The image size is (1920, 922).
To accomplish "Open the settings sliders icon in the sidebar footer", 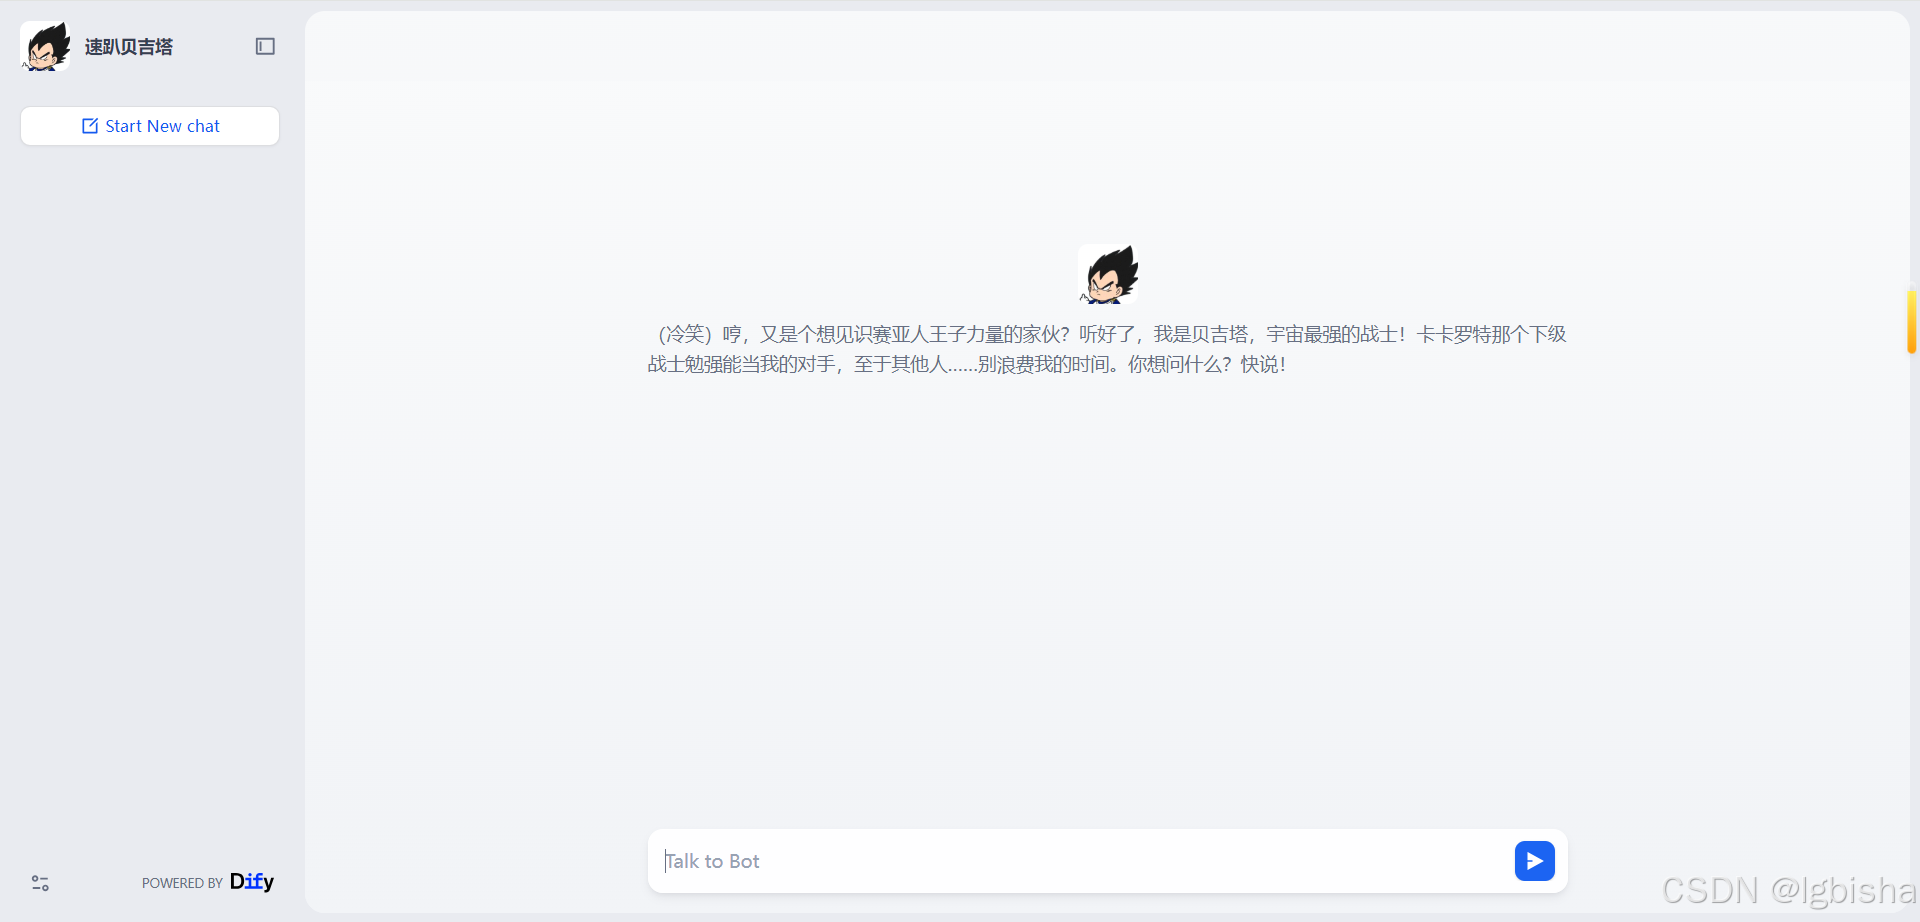I will (x=40, y=883).
